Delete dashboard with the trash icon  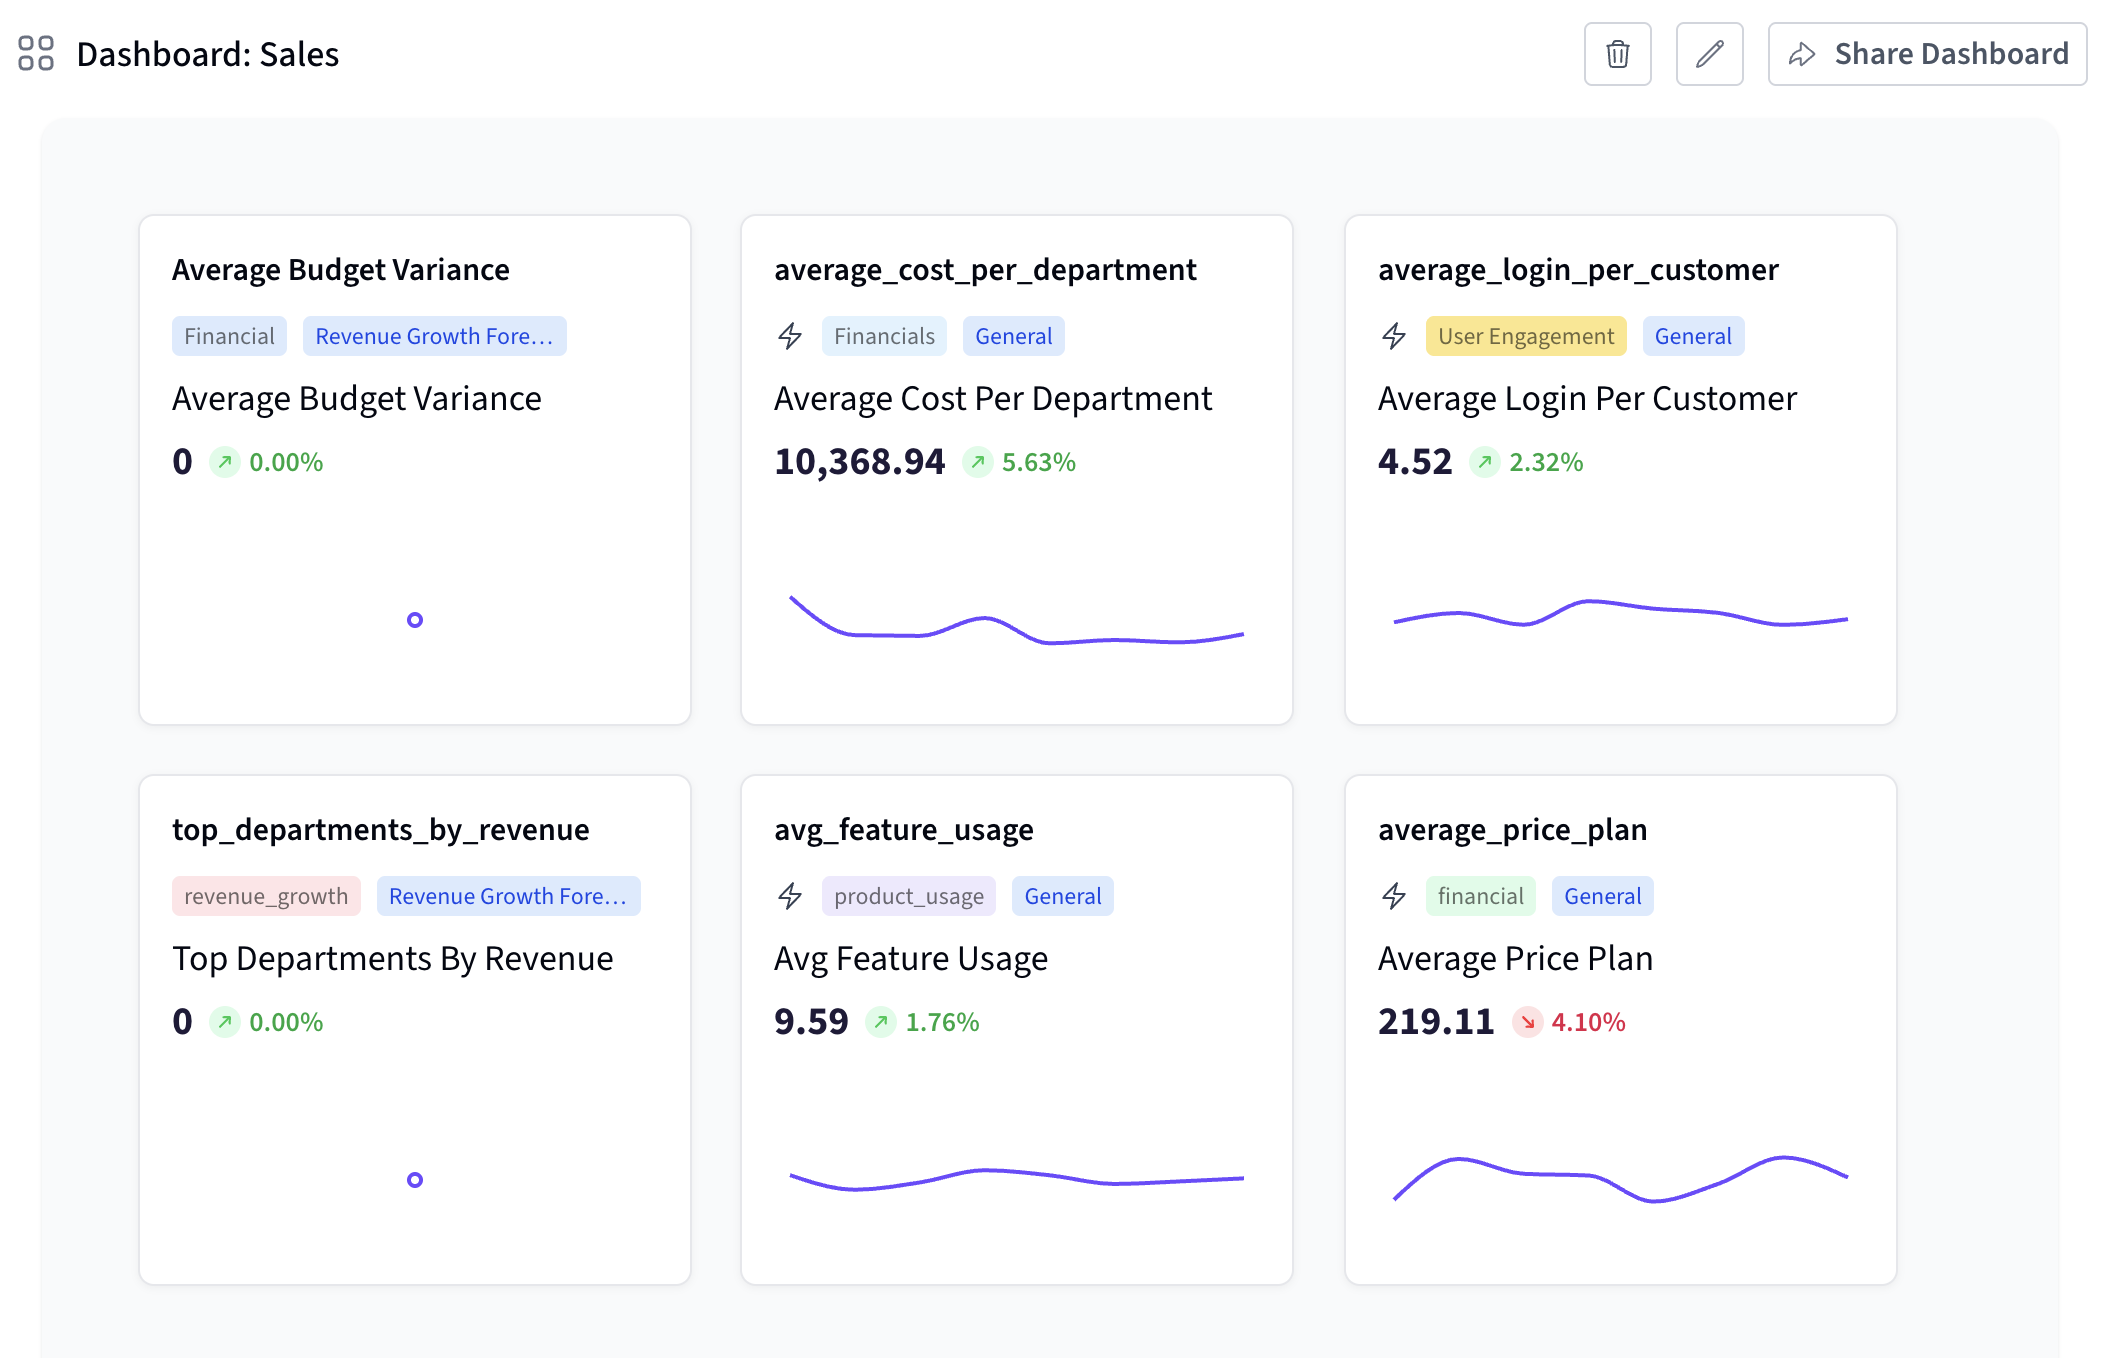point(1618,54)
